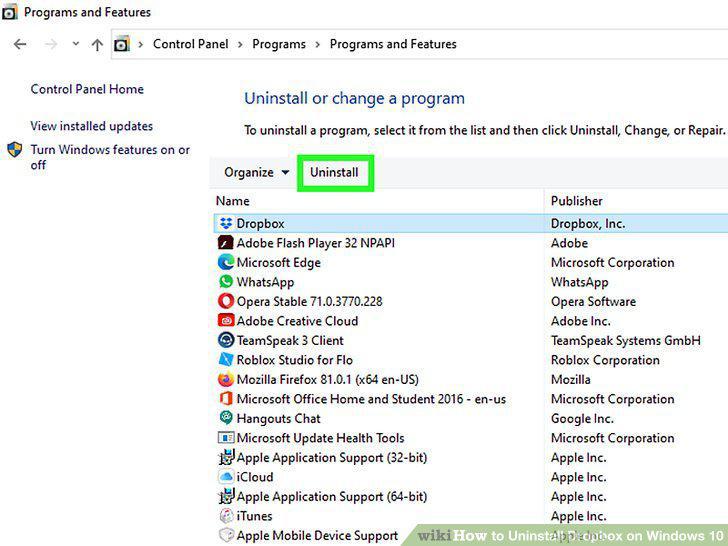The height and width of the screenshot is (546, 728).
Task: Click the Adobe Flash Player icon
Action: [226, 243]
